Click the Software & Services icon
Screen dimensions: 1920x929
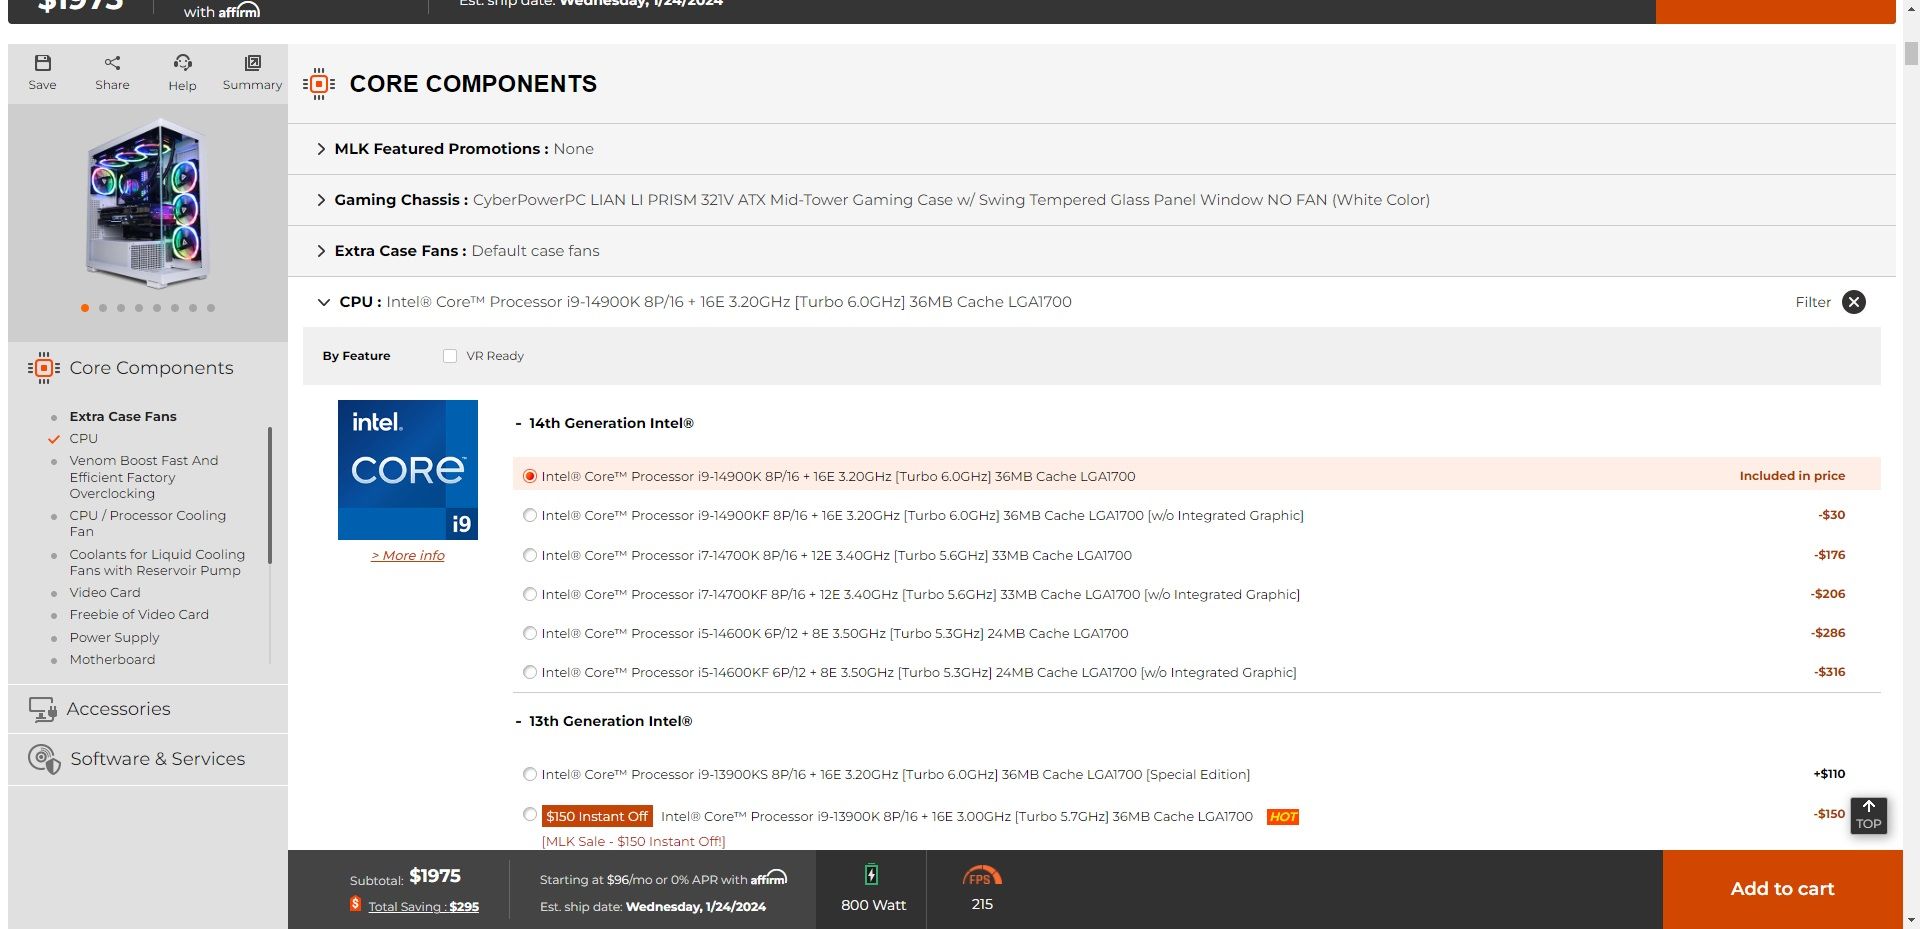click(x=42, y=759)
